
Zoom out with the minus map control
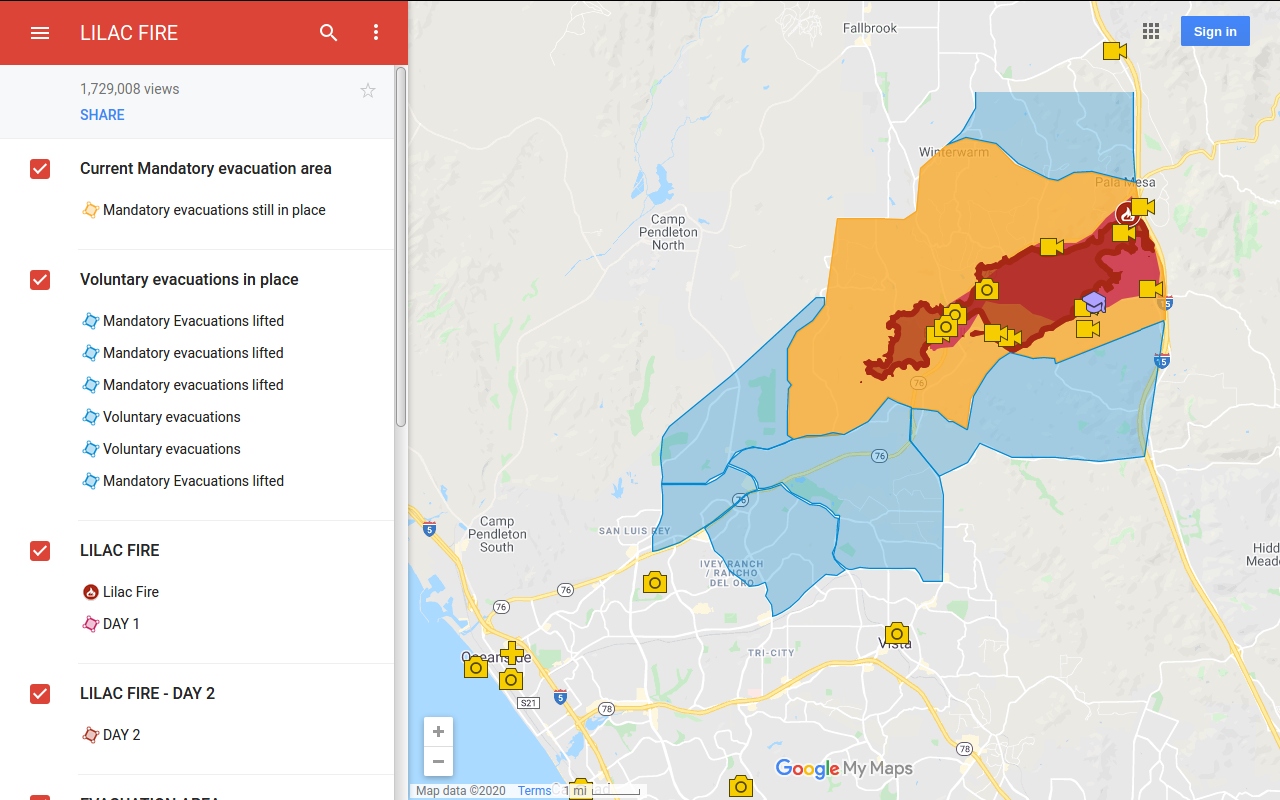coord(438,761)
